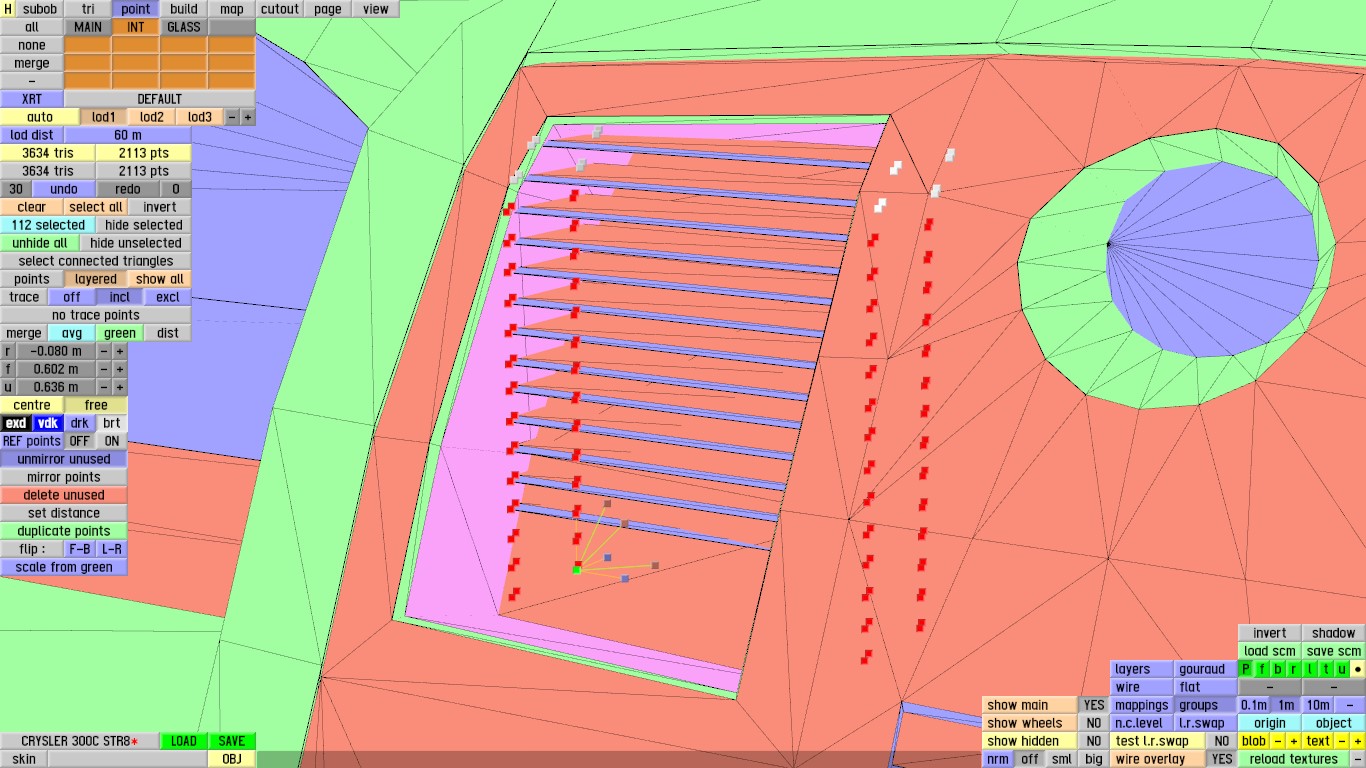Select the avg merge option
Screen dimensions: 1366x768
[x=72, y=333]
